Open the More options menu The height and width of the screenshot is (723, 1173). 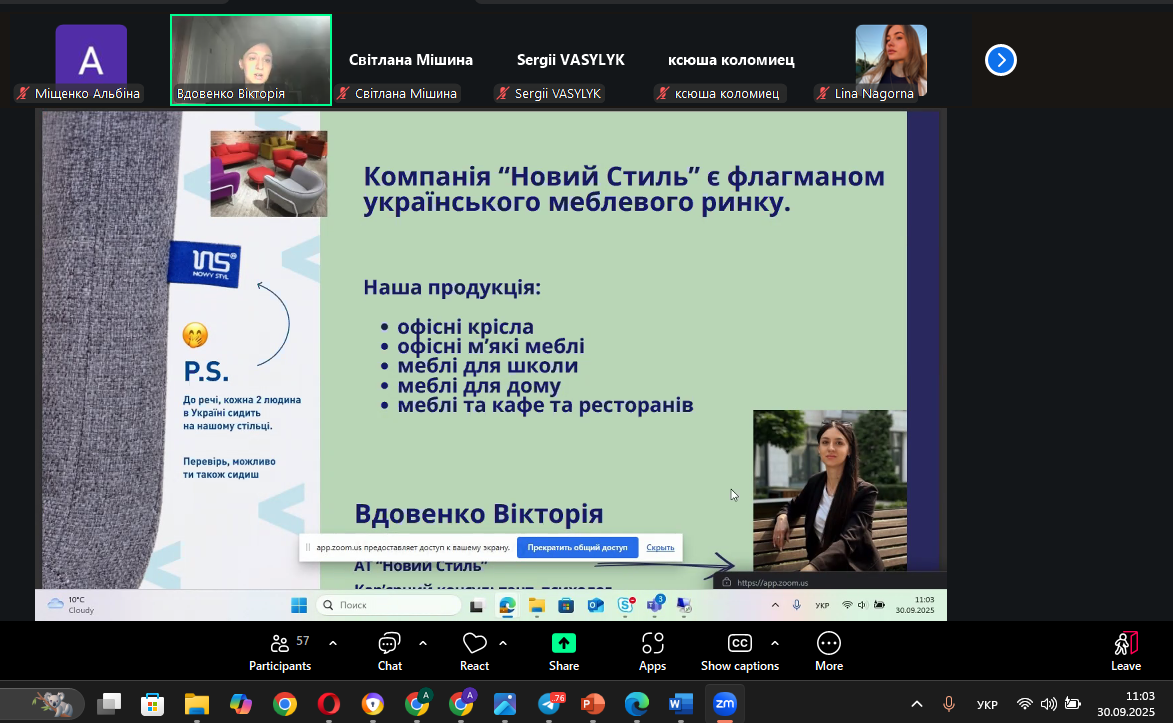(x=828, y=650)
